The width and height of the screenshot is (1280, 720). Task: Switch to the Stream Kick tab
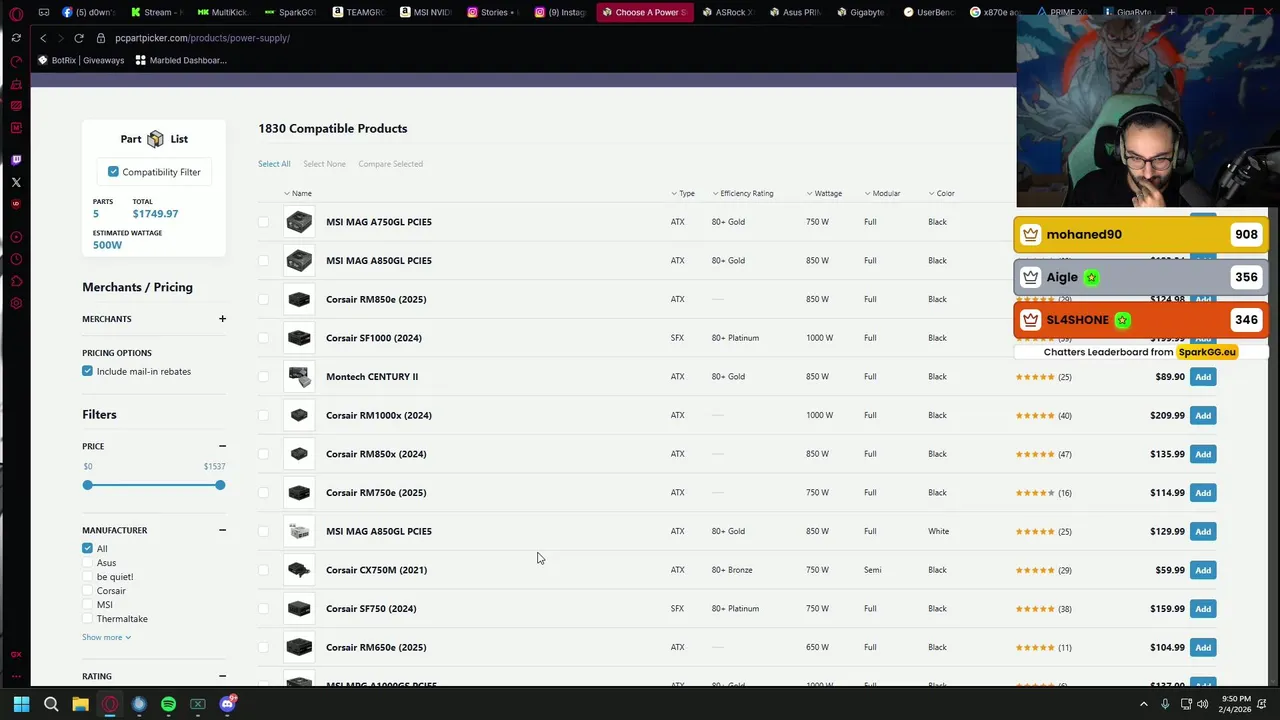click(155, 12)
